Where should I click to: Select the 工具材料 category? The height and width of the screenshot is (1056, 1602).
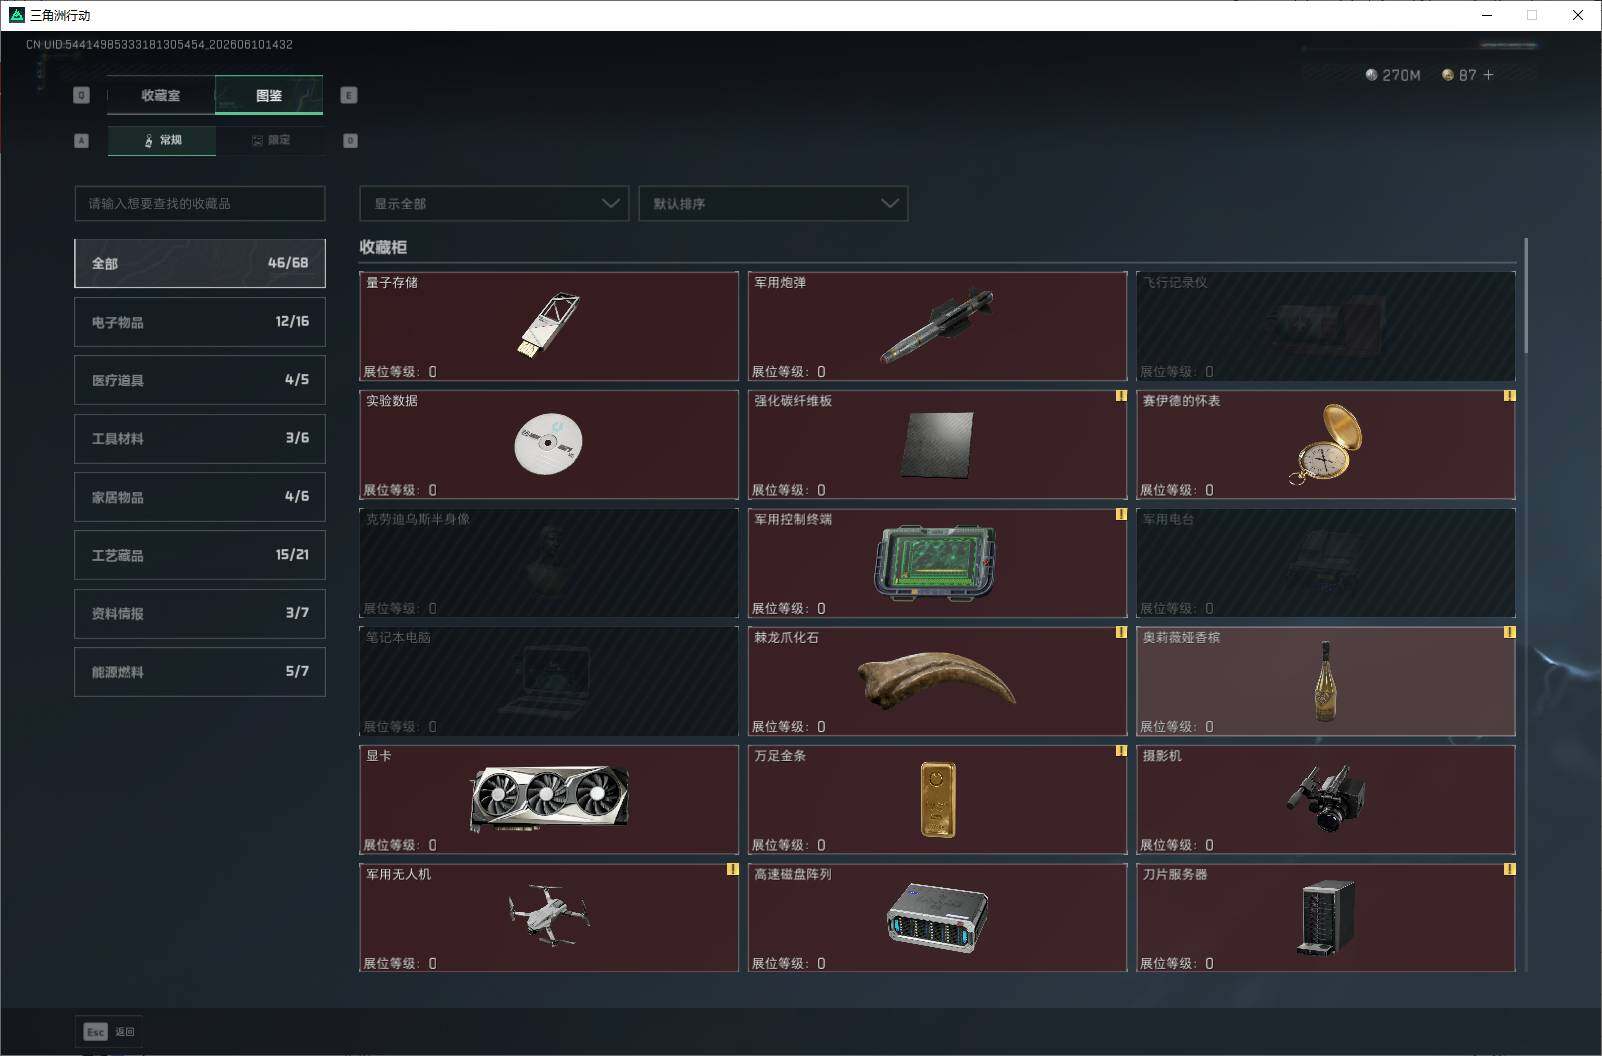point(200,438)
